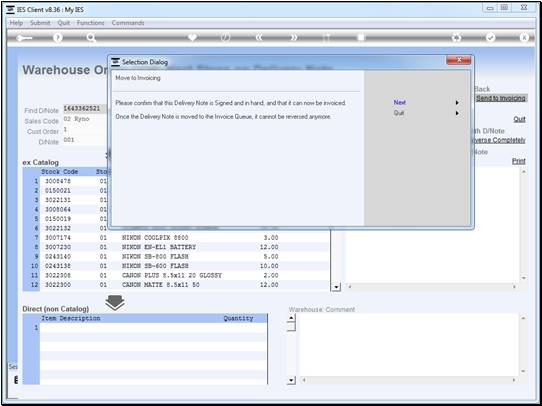The height and width of the screenshot is (406, 542).
Task: Click the key icon in the toolbar
Action: click(x=24, y=38)
